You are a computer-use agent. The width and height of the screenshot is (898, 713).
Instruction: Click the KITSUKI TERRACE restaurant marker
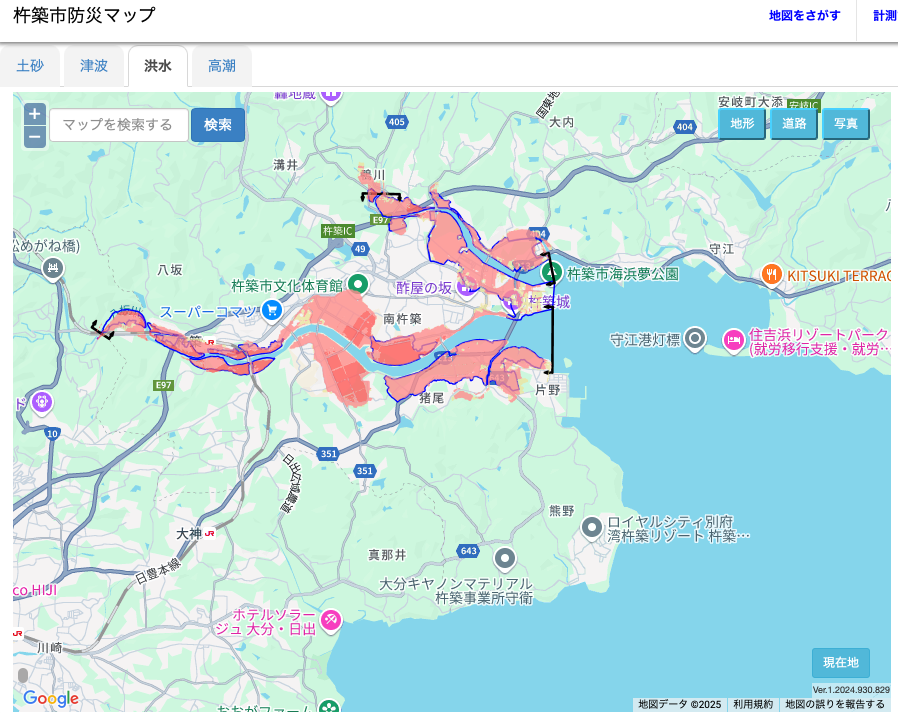pyautogui.click(x=771, y=273)
